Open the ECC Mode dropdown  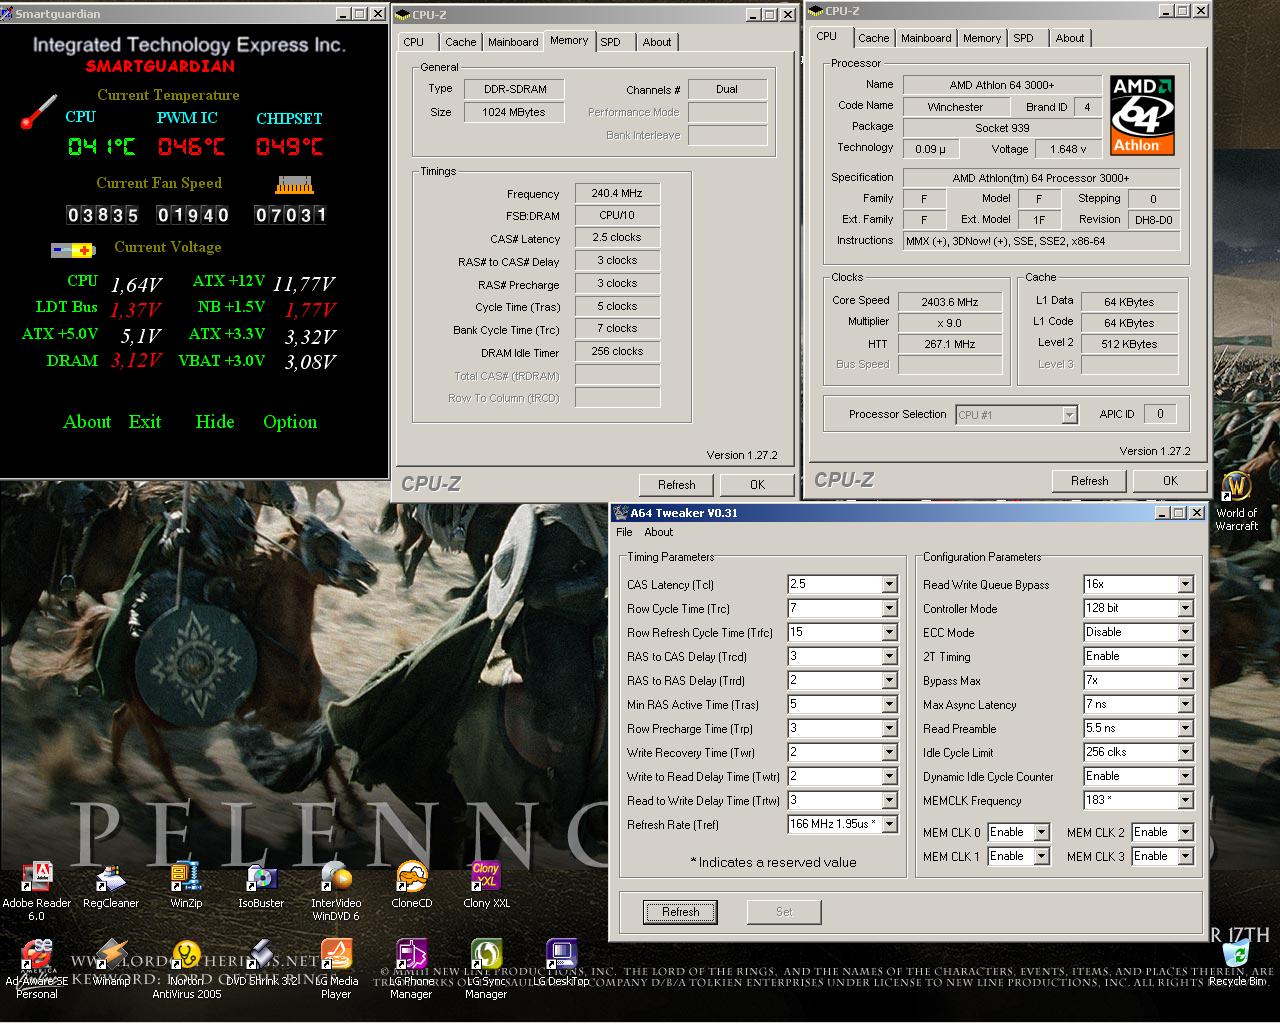coord(1185,632)
